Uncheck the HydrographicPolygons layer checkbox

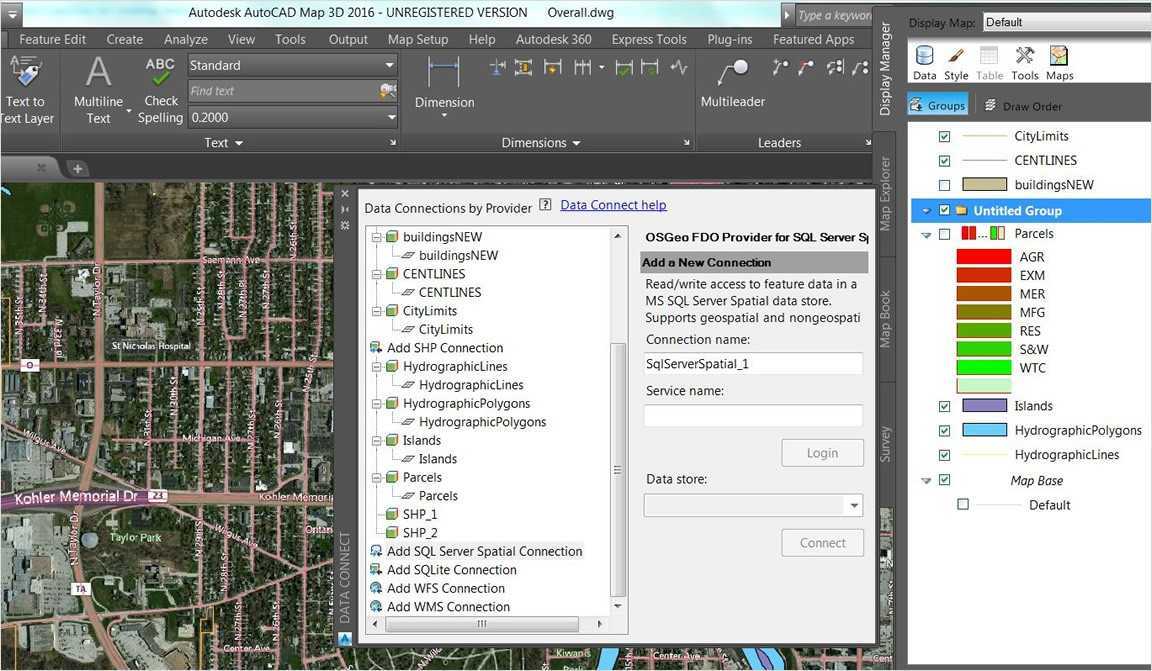click(x=945, y=431)
